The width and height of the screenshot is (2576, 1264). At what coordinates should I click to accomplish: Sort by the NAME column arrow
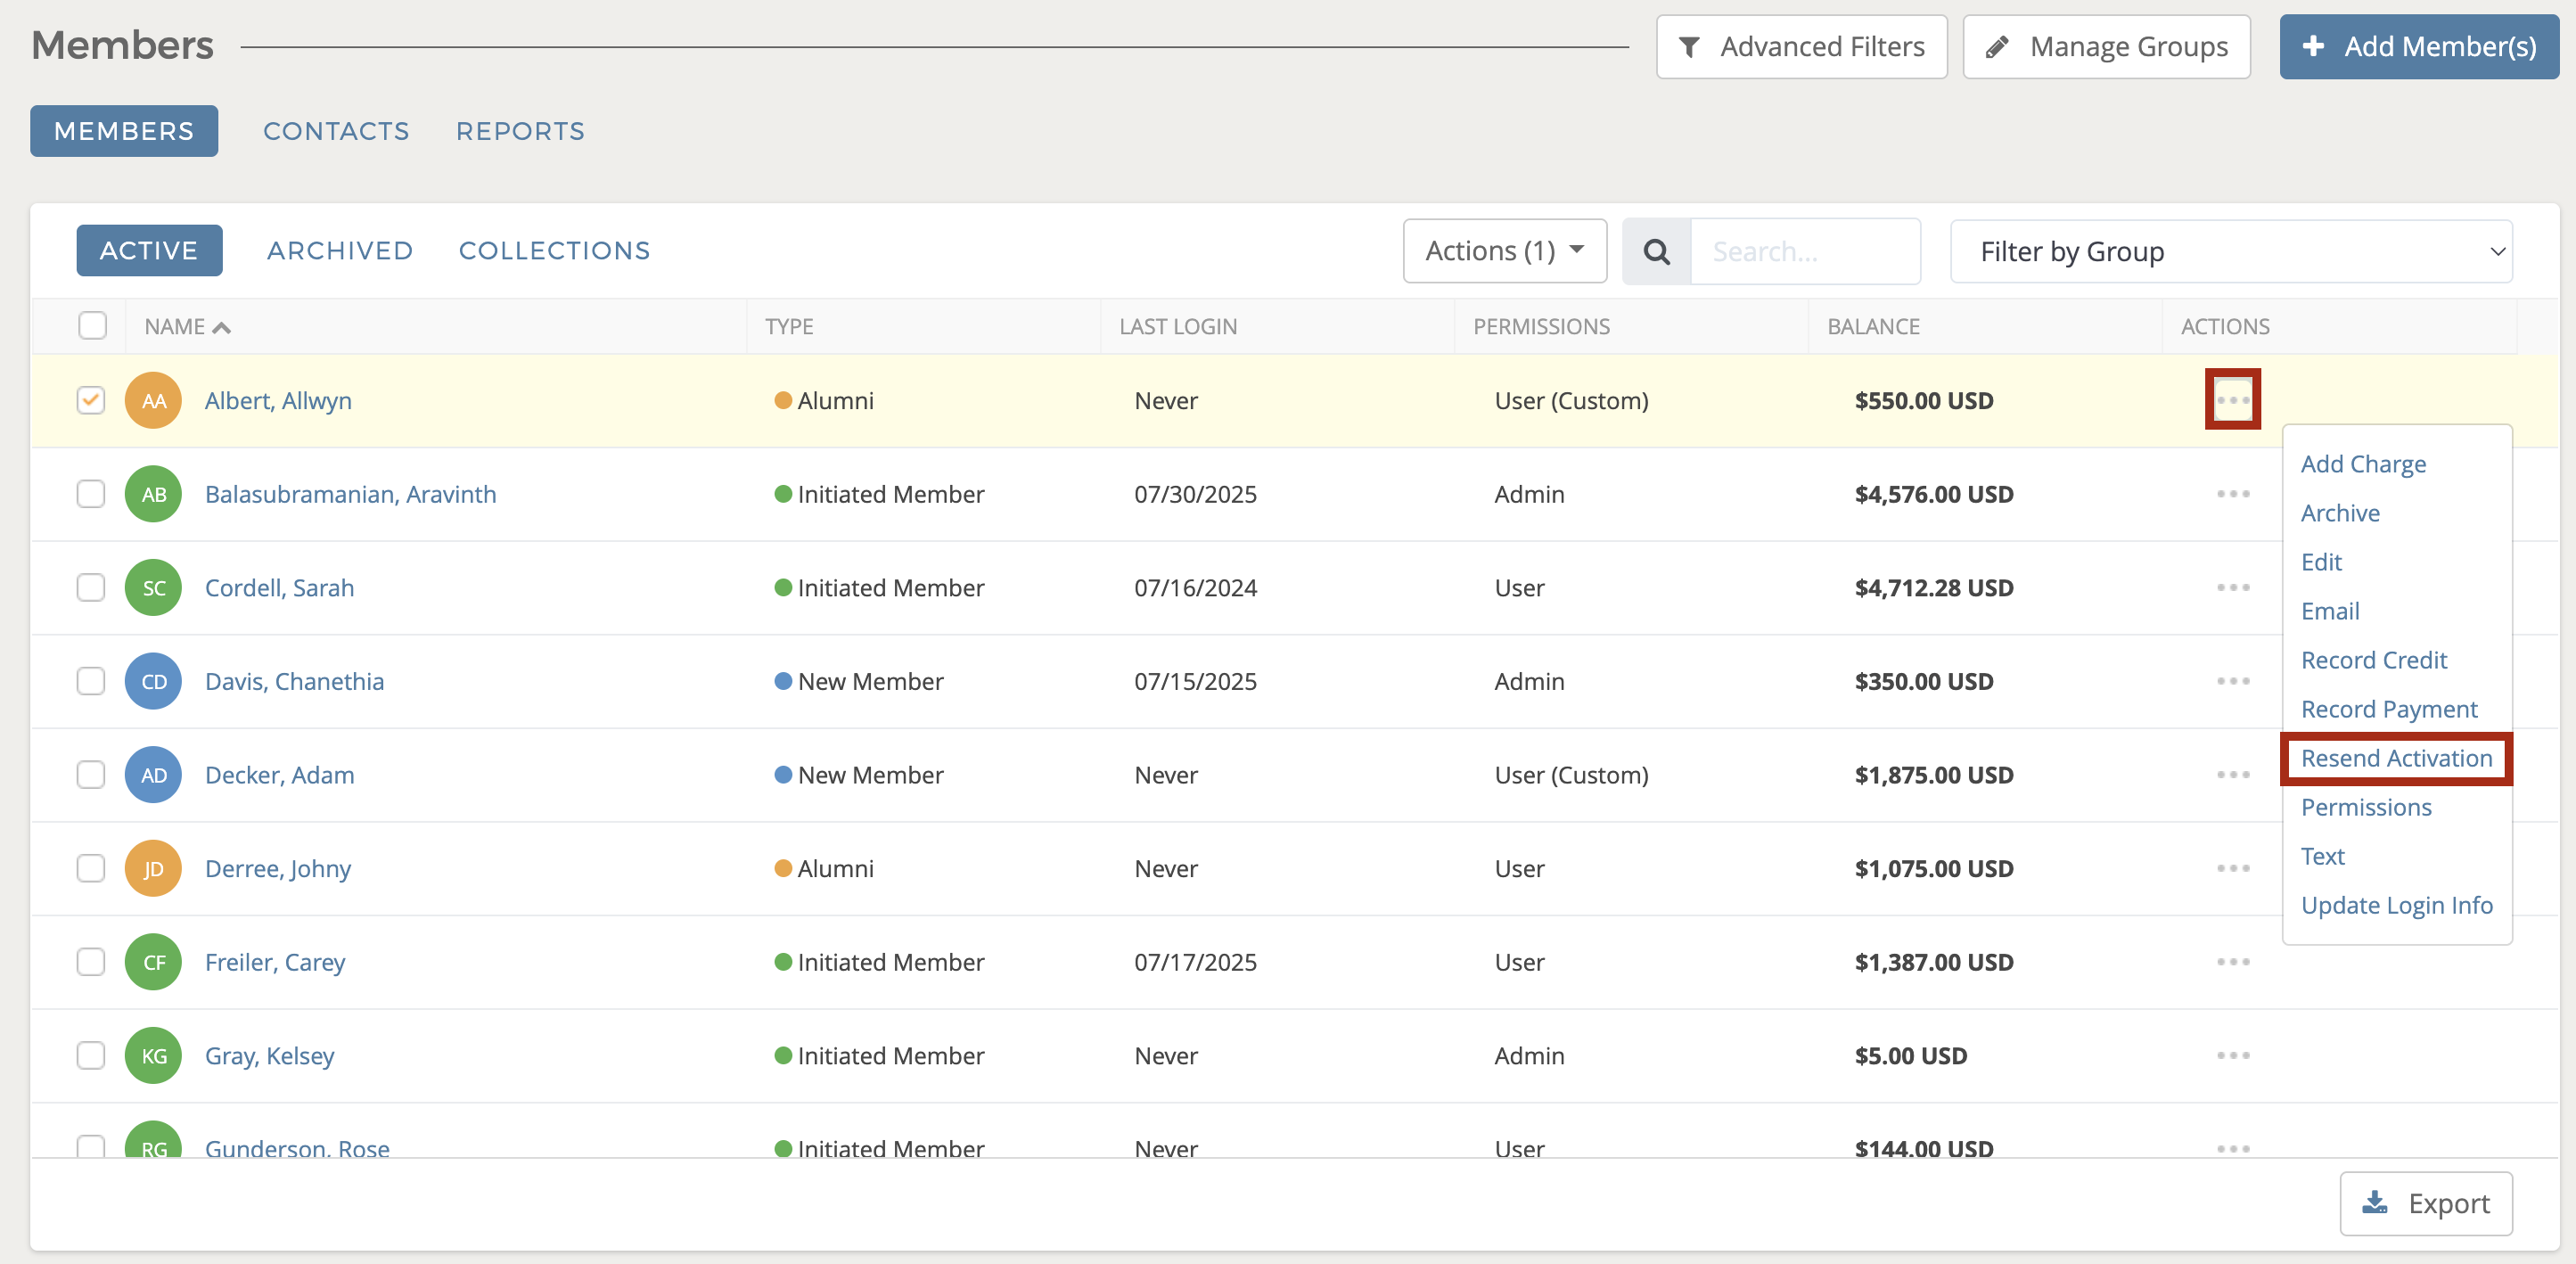pyautogui.click(x=221, y=327)
